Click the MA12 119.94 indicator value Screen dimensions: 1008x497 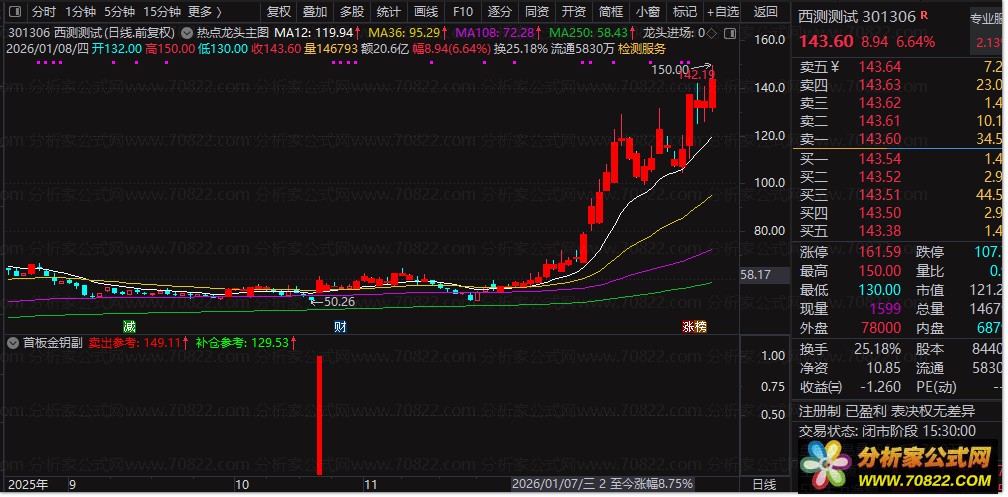click(318, 32)
